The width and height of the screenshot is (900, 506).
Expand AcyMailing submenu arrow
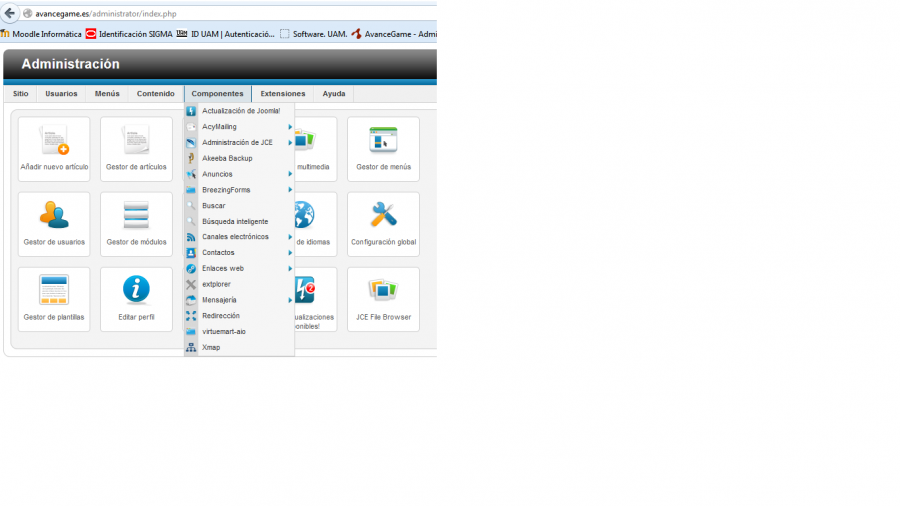point(290,127)
